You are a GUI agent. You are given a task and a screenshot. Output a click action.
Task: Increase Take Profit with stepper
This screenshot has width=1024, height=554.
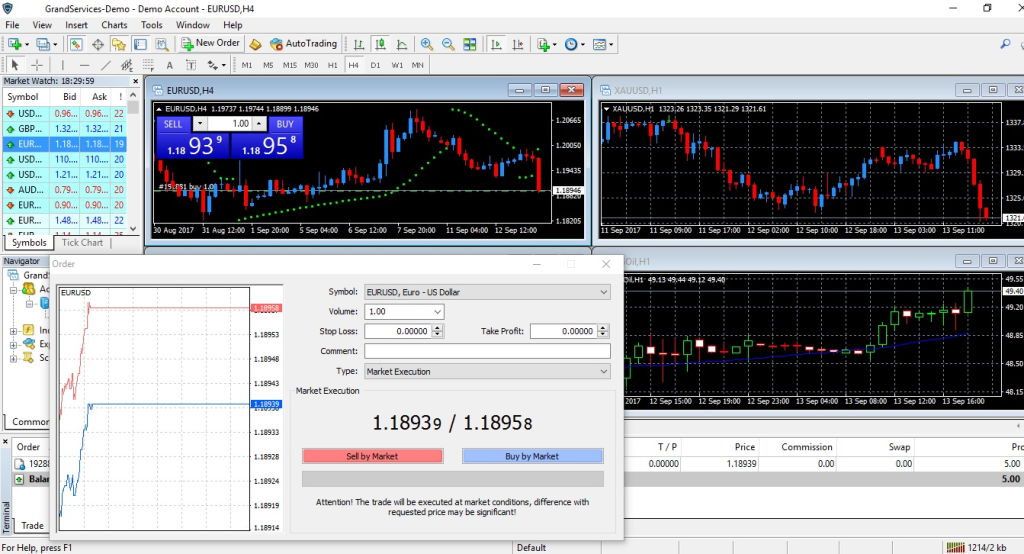point(603,328)
